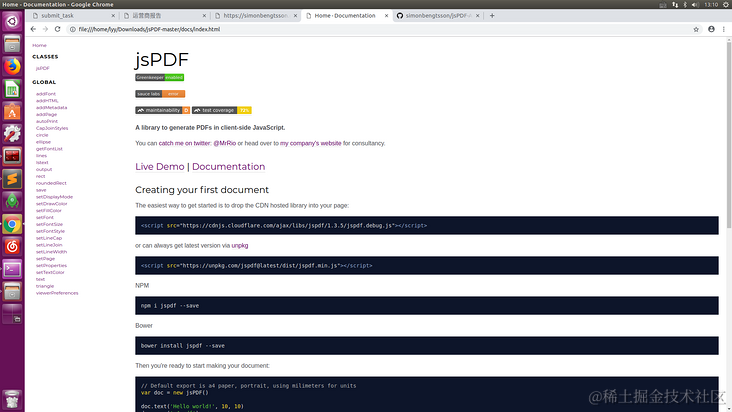This screenshot has width=732, height=412.
Task: Click the Live Demo link
Action: point(160,167)
